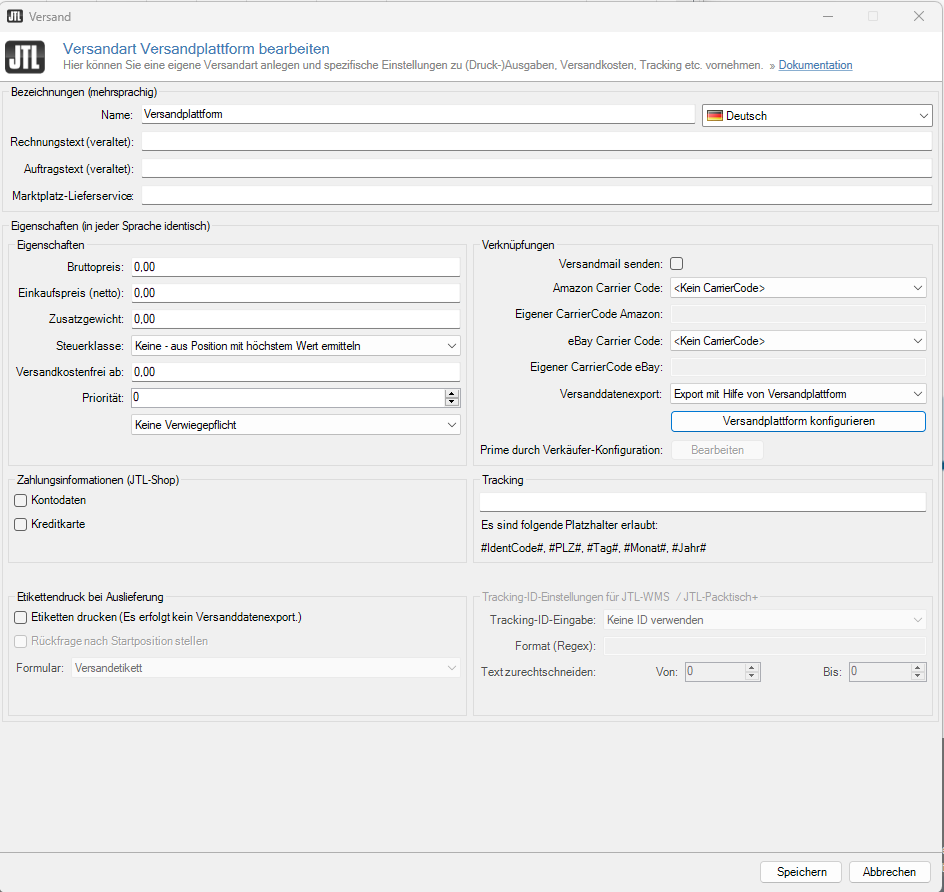
Task: Click the JTL logo in the dialog header
Action: click(27, 56)
